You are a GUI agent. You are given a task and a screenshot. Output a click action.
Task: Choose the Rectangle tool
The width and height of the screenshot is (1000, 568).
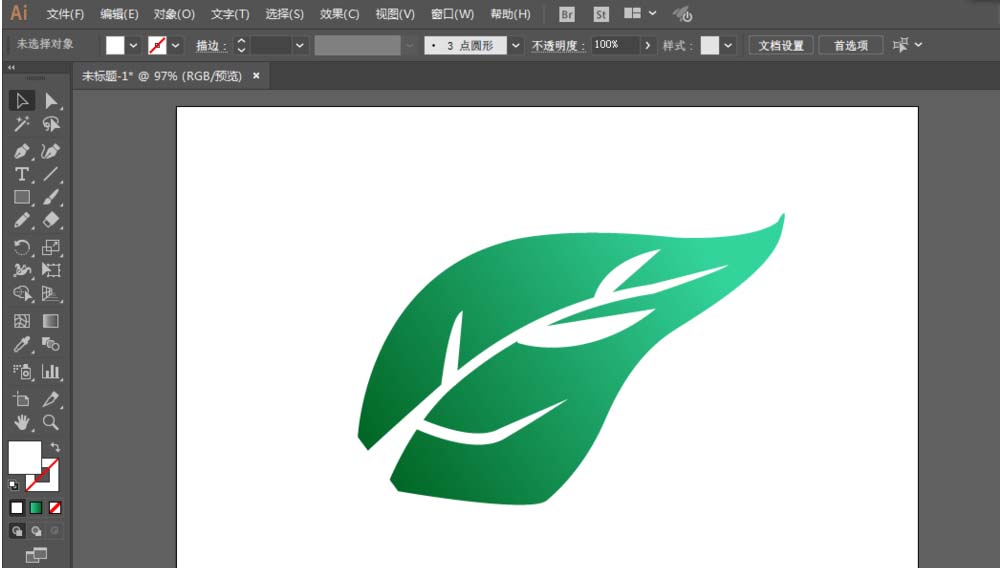tap(22, 198)
